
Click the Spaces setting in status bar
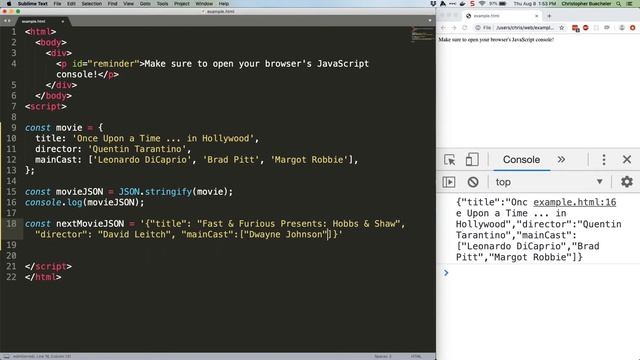(x=382, y=356)
